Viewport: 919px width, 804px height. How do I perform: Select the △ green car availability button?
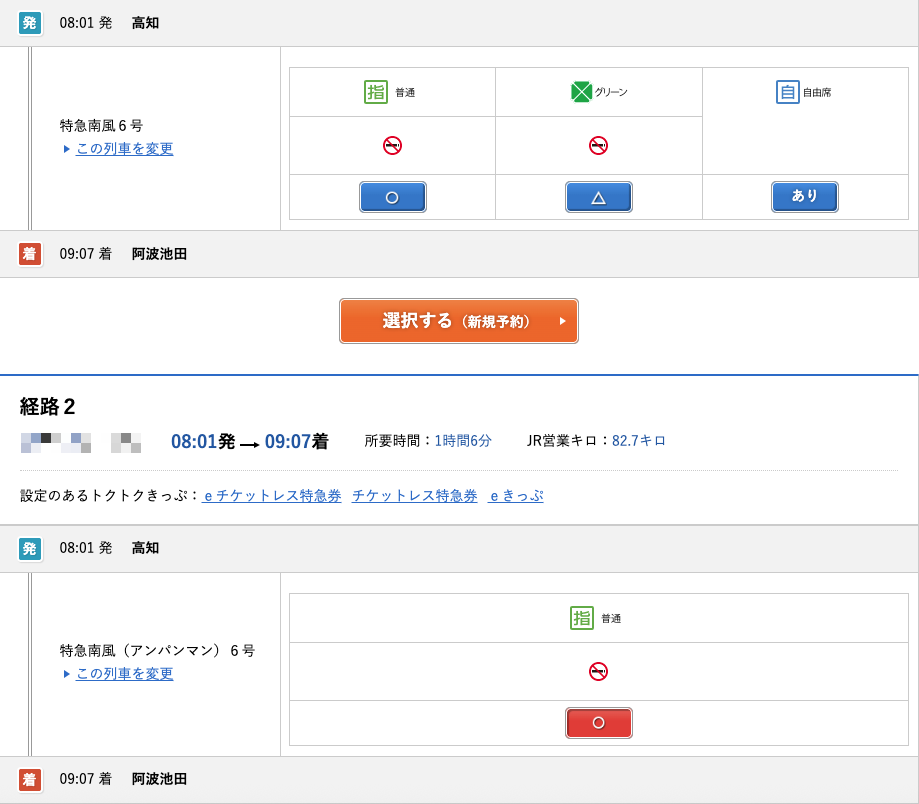598,197
